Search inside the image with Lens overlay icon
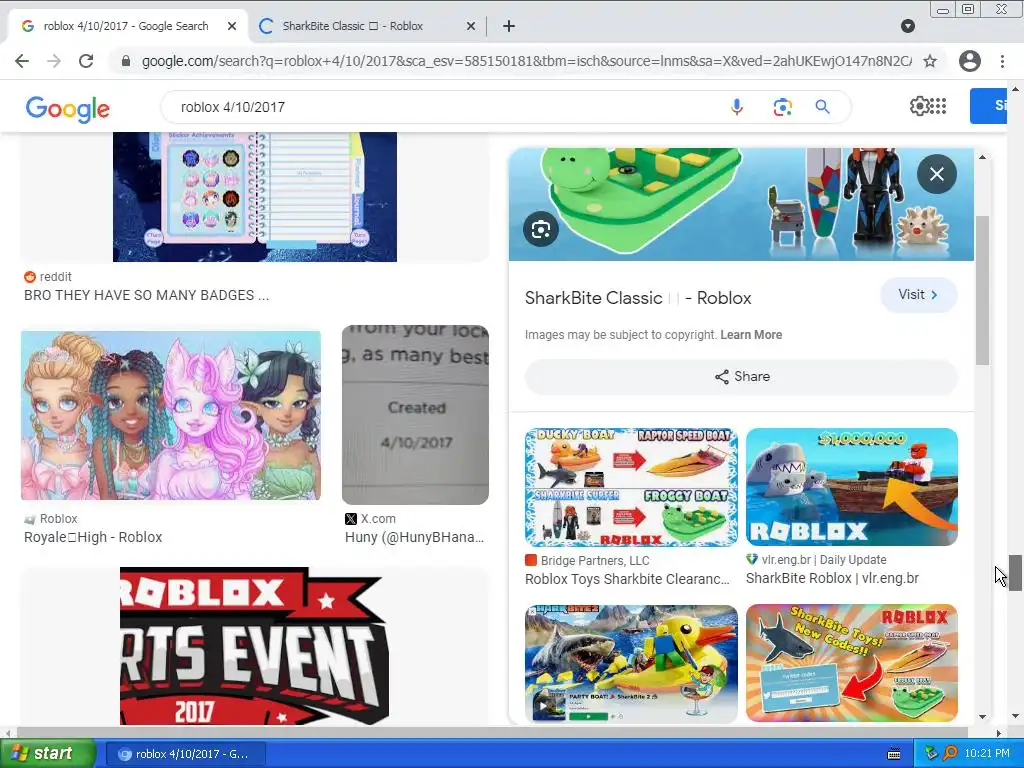 click(x=541, y=229)
